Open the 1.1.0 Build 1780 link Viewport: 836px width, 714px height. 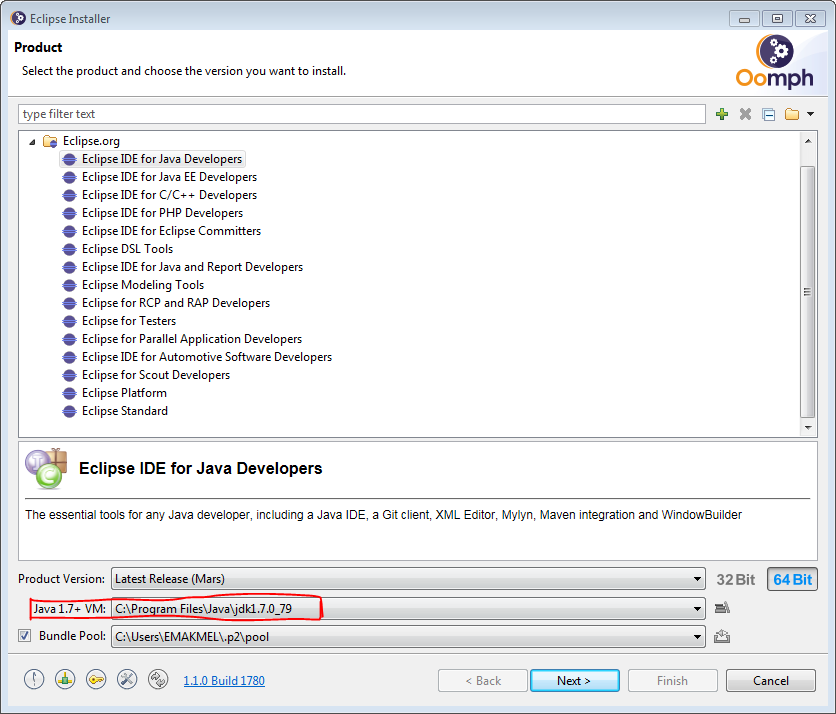pos(224,681)
